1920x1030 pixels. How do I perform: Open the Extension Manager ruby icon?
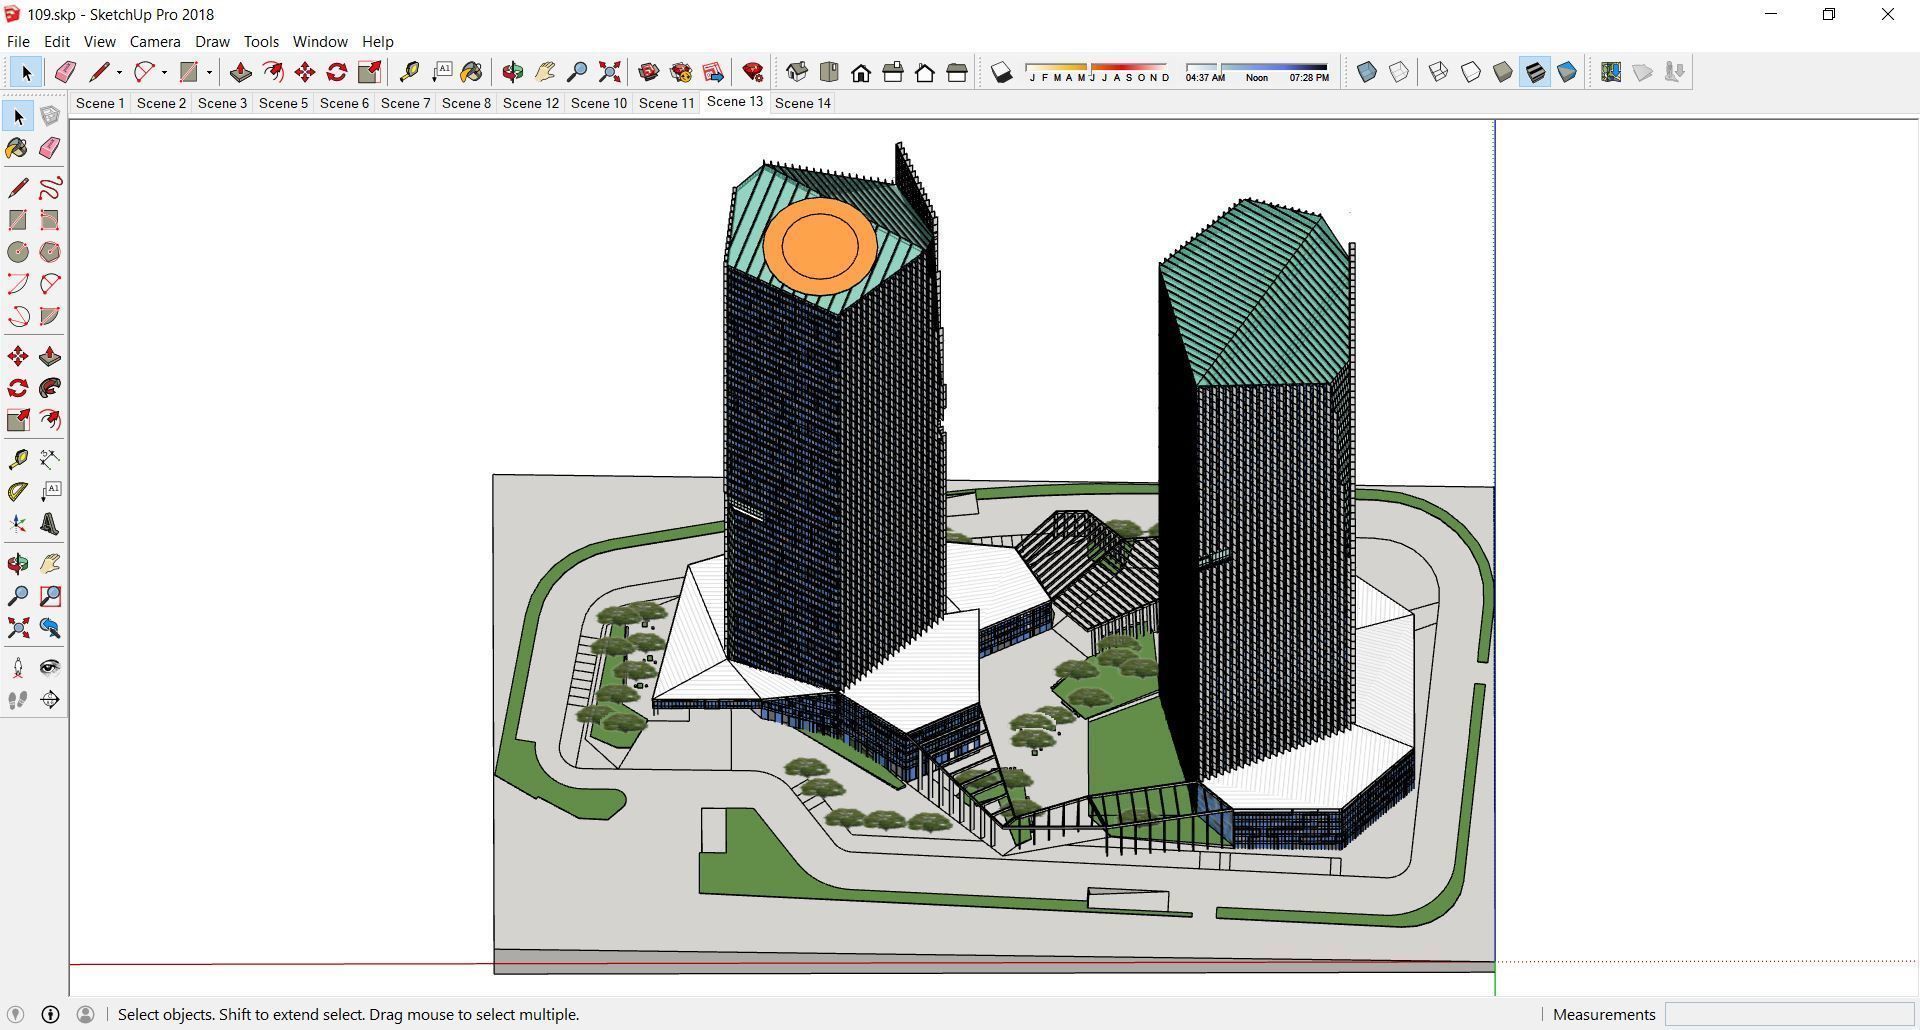[753, 72]
